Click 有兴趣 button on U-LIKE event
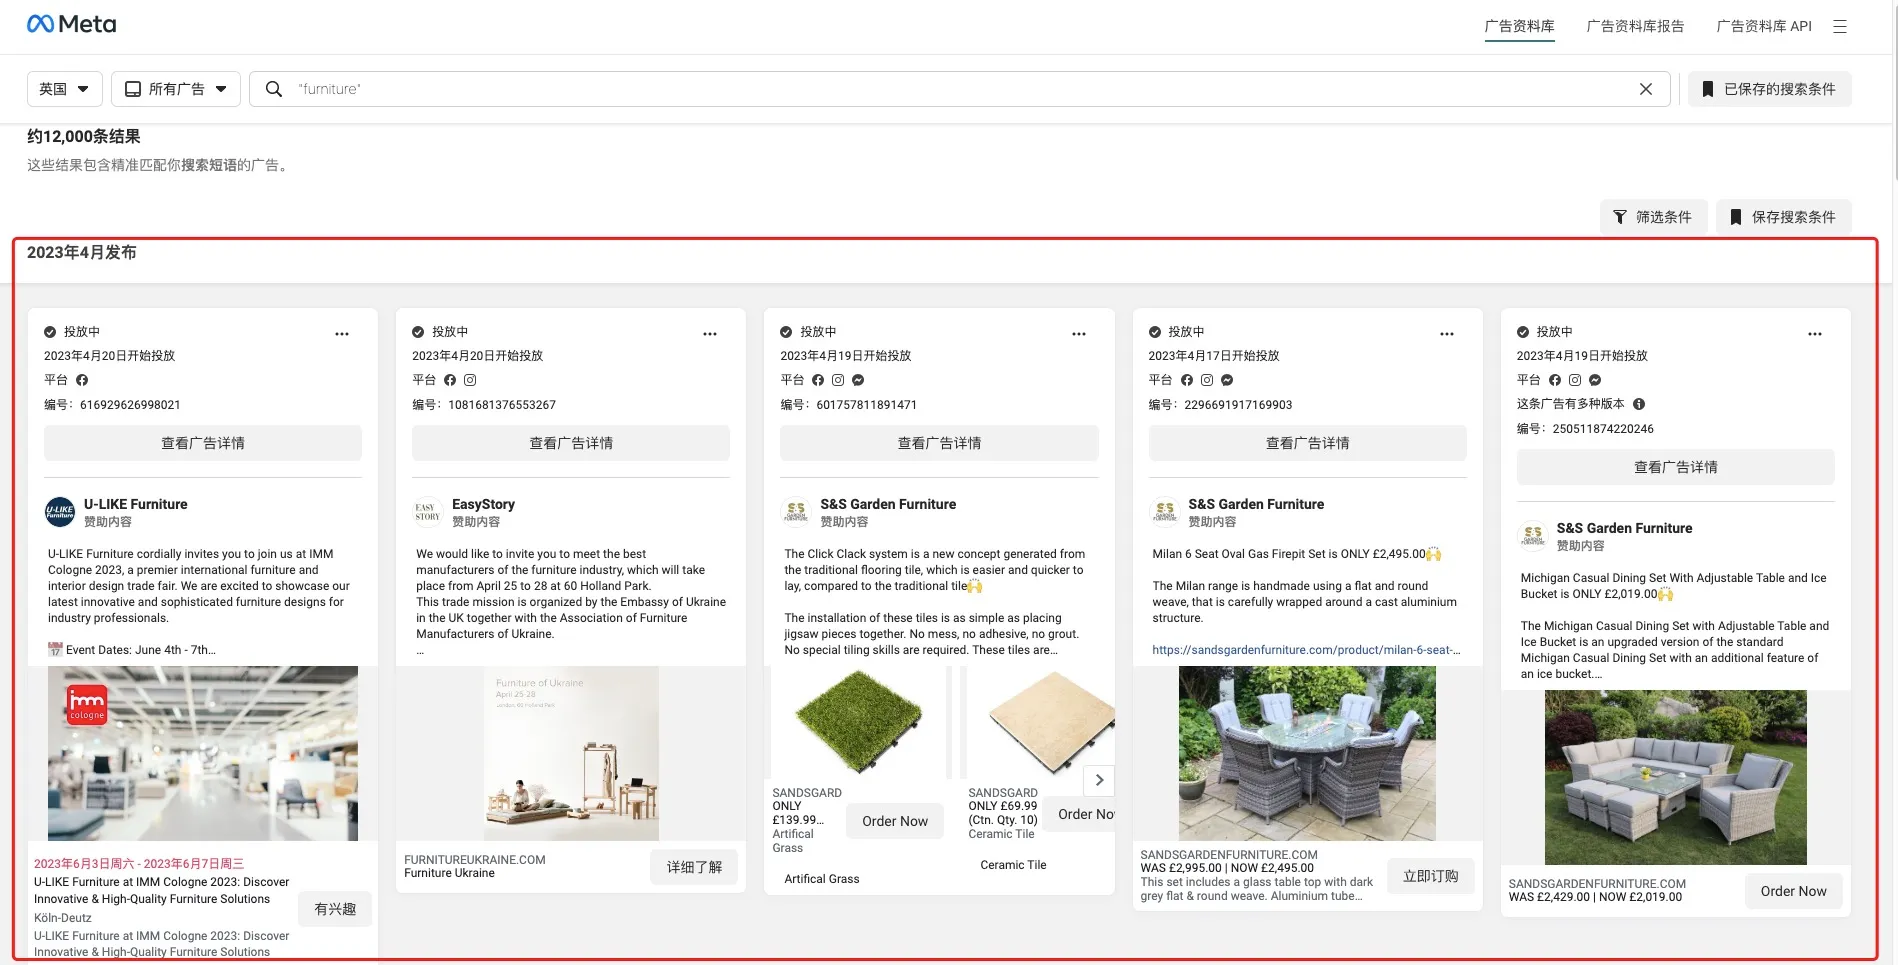1898x965 pixels. click(335, 909)
